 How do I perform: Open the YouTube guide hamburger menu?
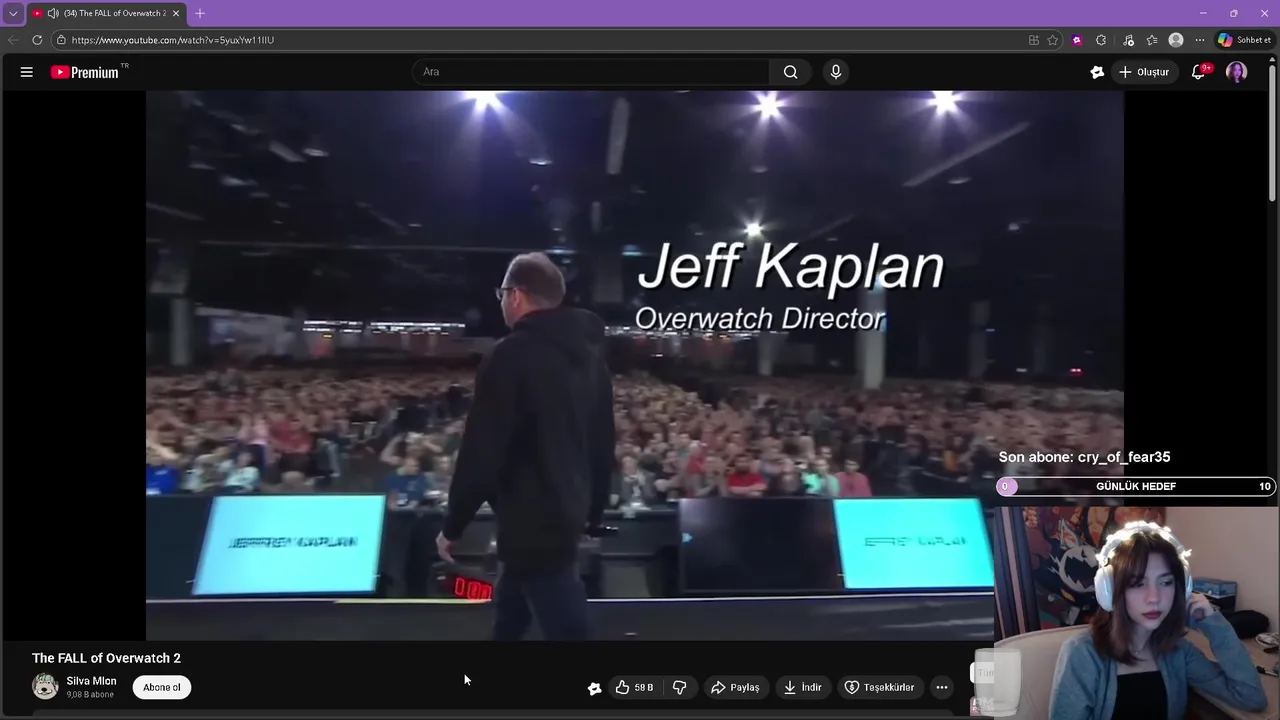[x=27, y=72]
